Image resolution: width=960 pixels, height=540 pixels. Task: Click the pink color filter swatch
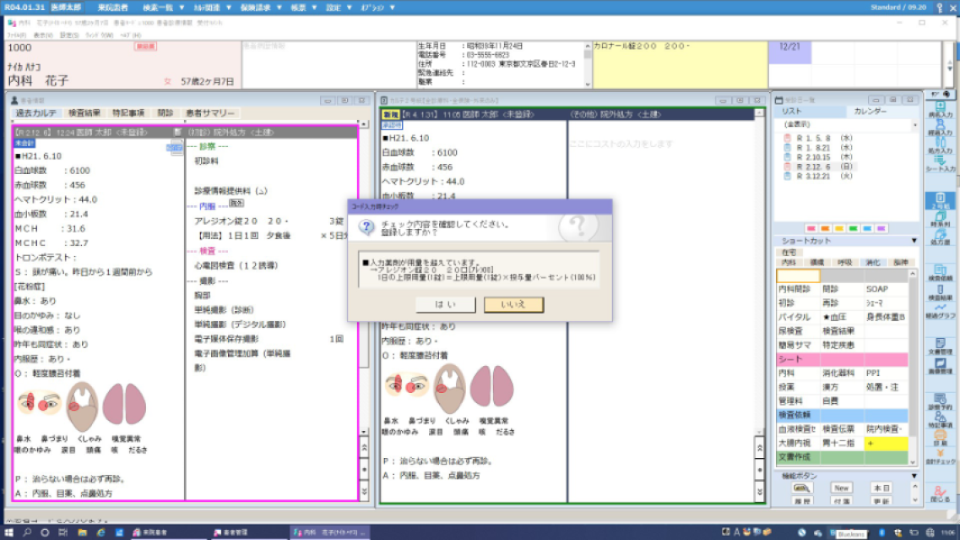(810, 228)
